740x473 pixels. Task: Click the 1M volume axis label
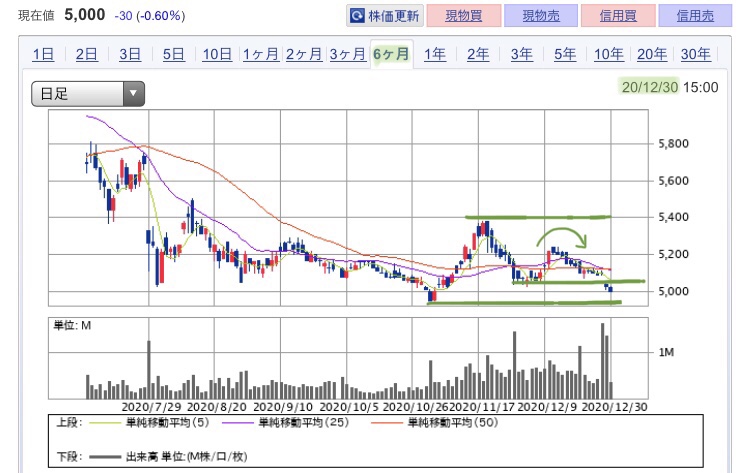pyautogui.click(x=666, y=352)
